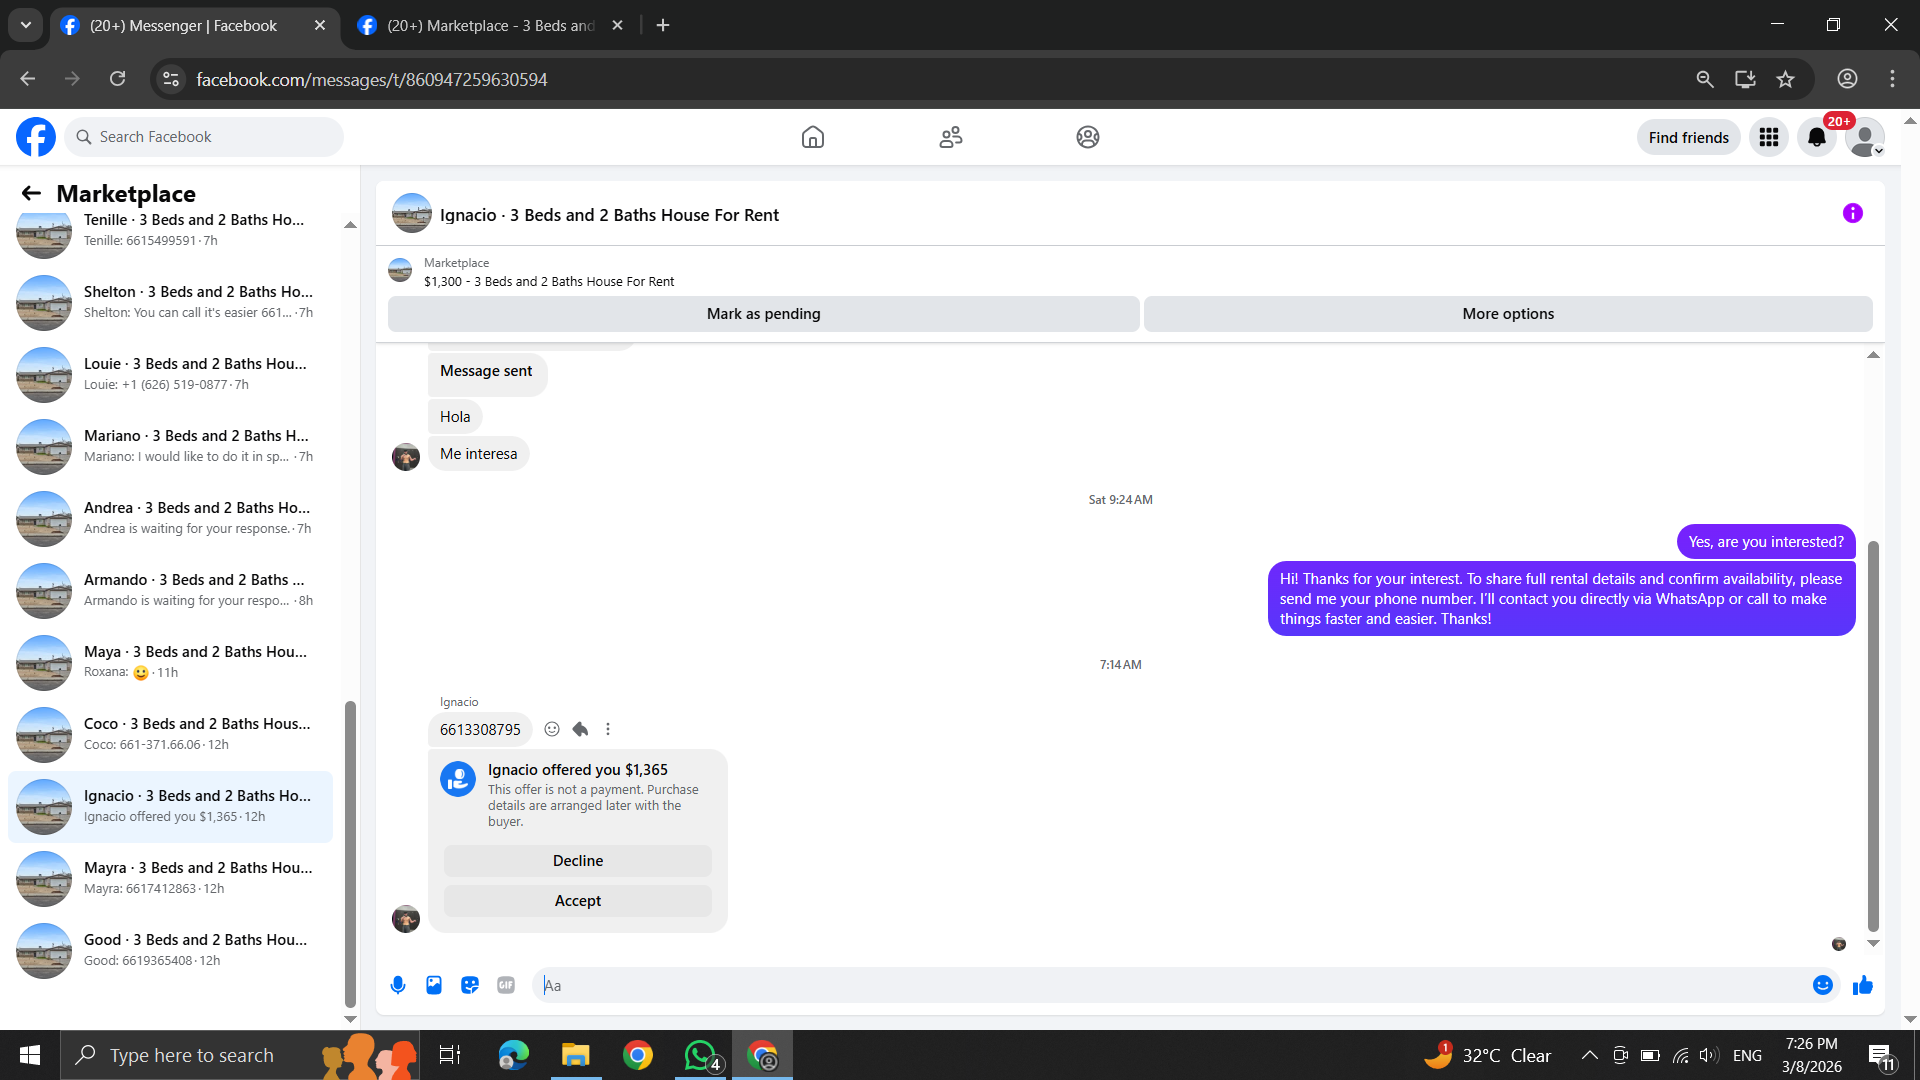Open more options for 6613308795 message
1920x1080 pixels.
[x=608, y=729]
